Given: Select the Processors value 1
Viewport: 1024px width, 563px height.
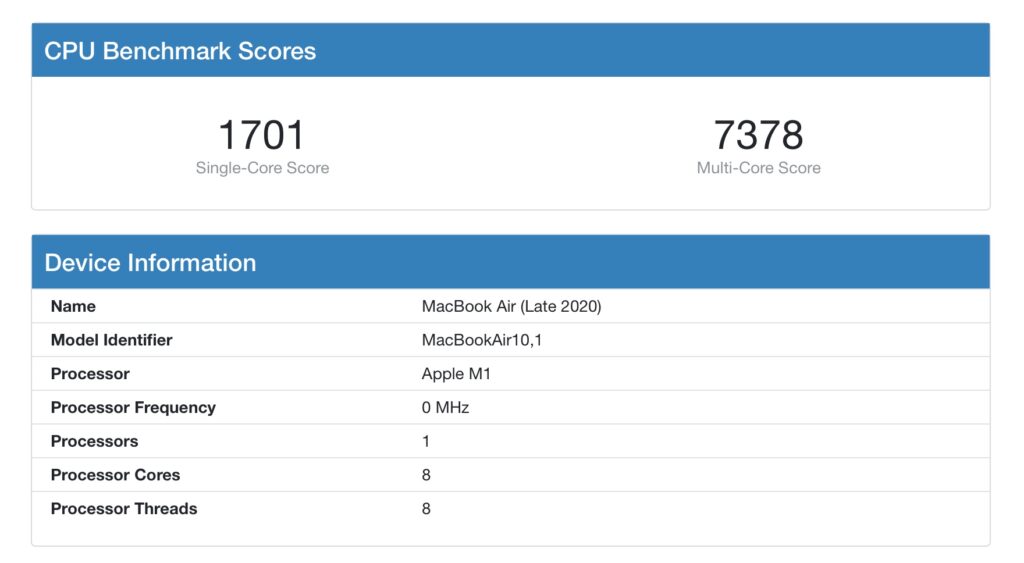Looking at the screenshot, I should point(426,442).
